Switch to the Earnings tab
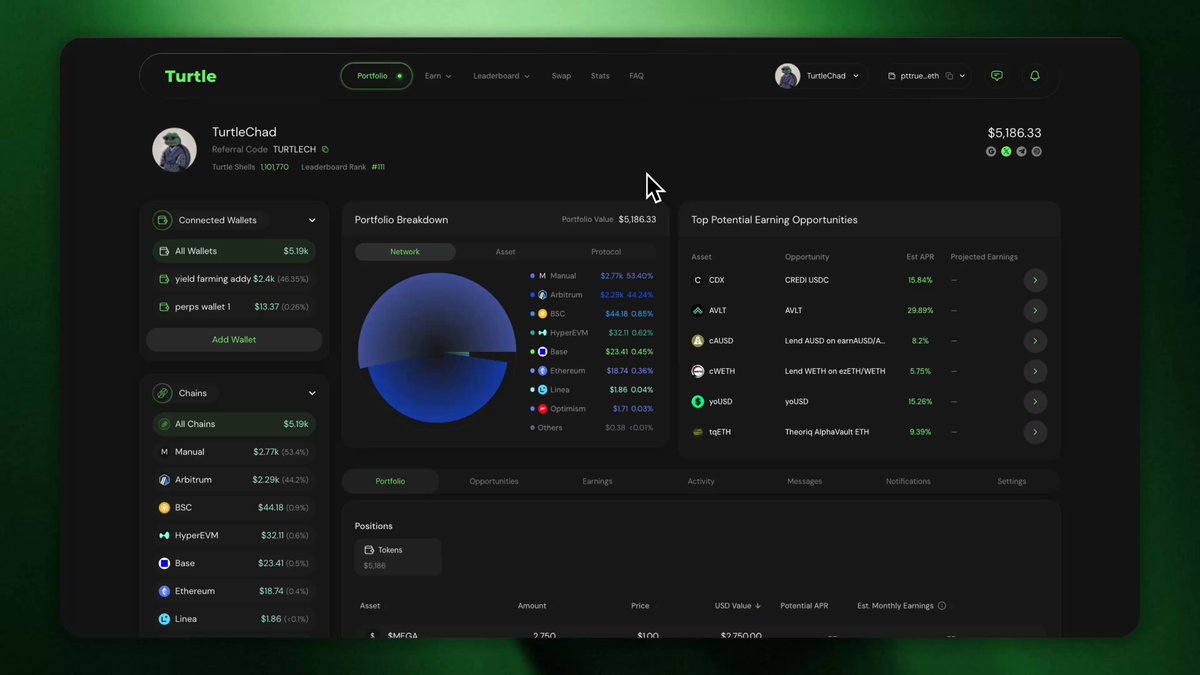 [x=597, y=481]
